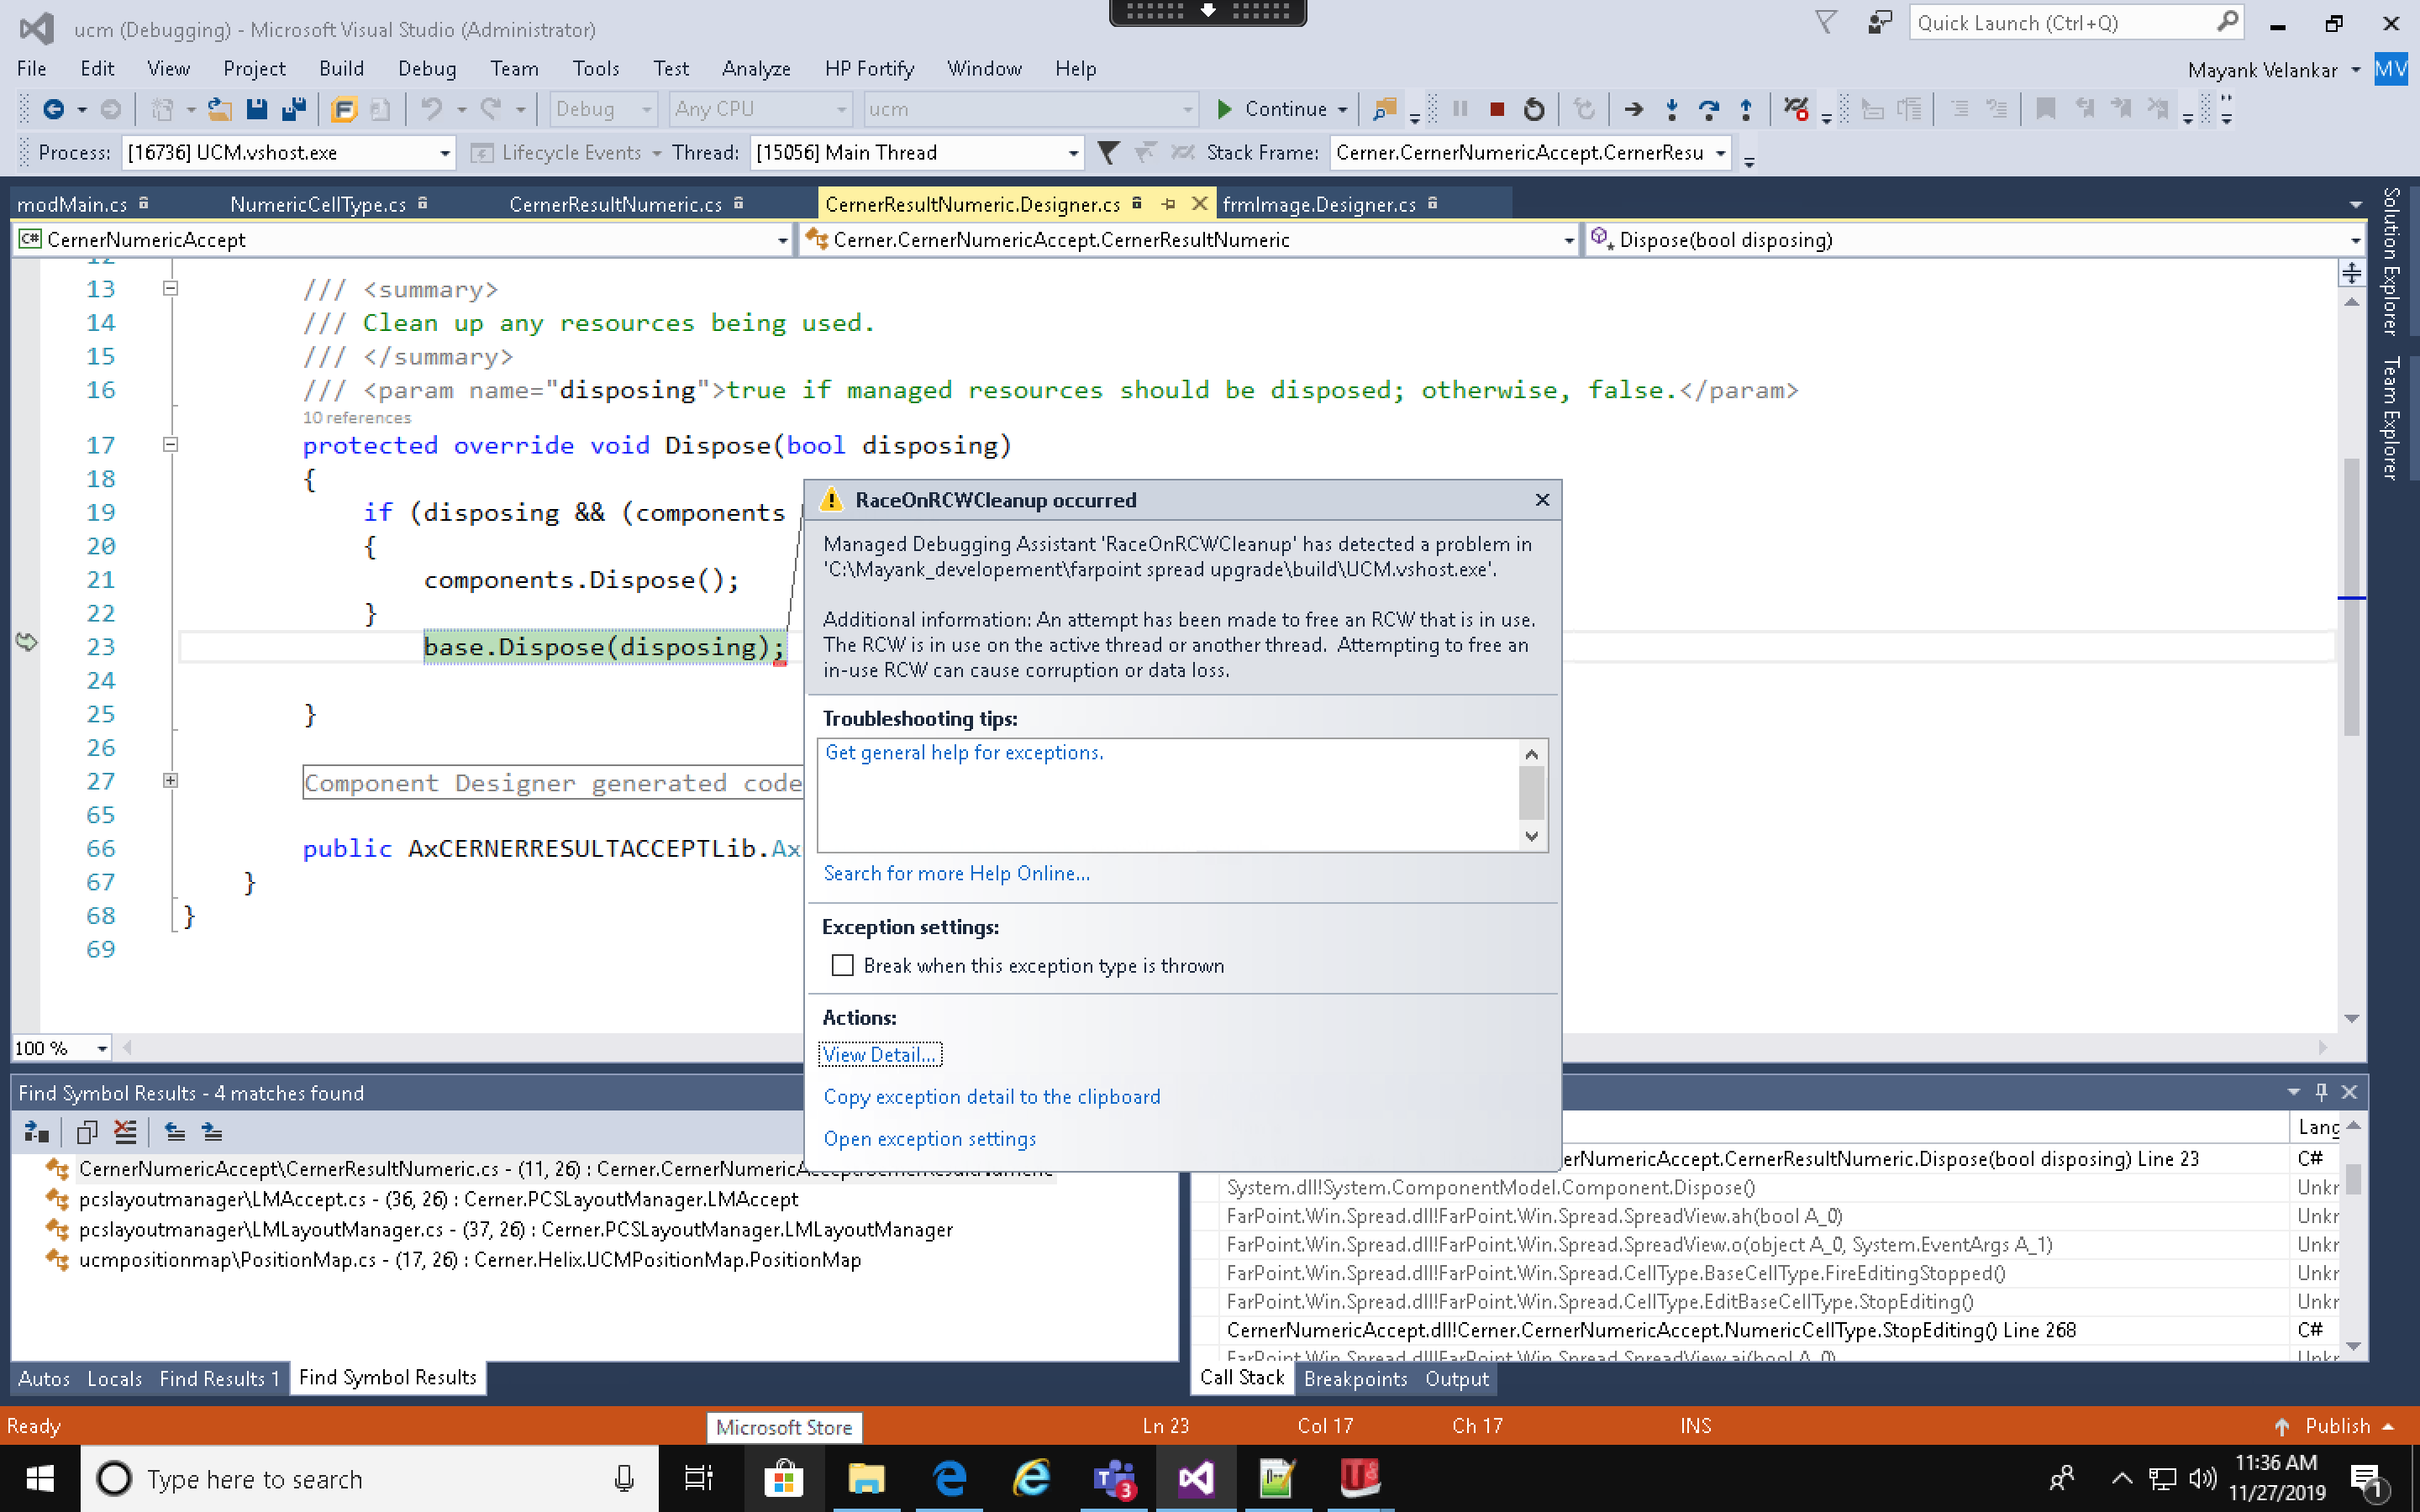This screenshot has height=1512, width=2420.
Task: Click the troubleshooting tips scroll down arrow
Action: coord(1531,836)
